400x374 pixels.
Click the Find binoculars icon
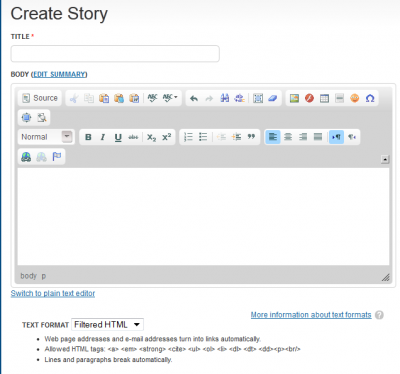[x=224, y=98]
